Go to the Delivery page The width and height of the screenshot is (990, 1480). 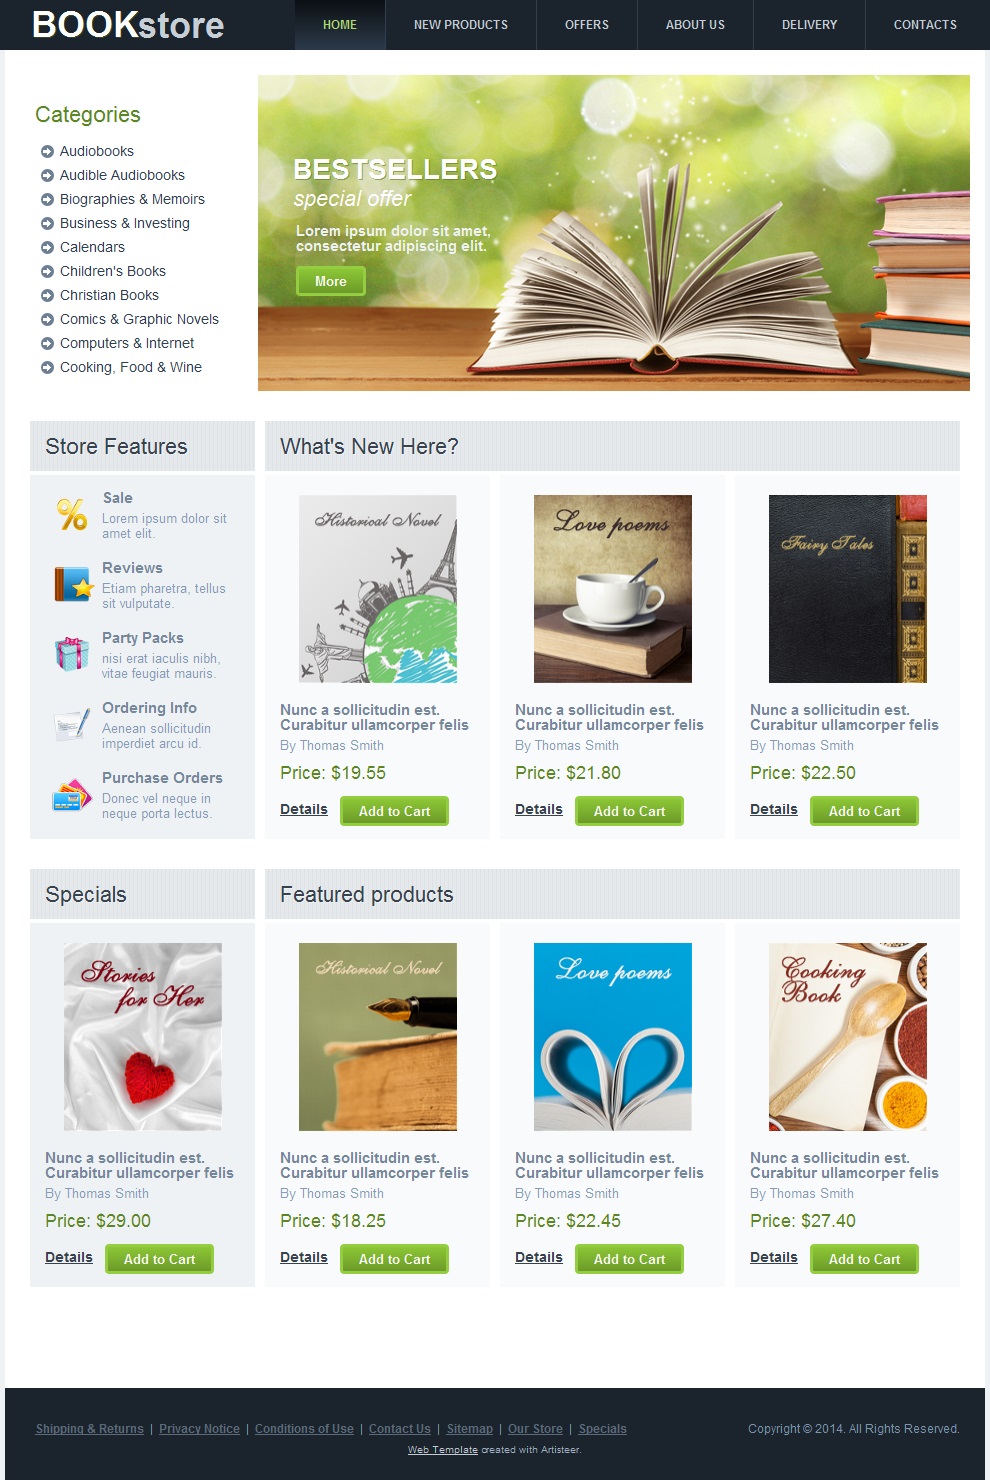pos(809,25)
